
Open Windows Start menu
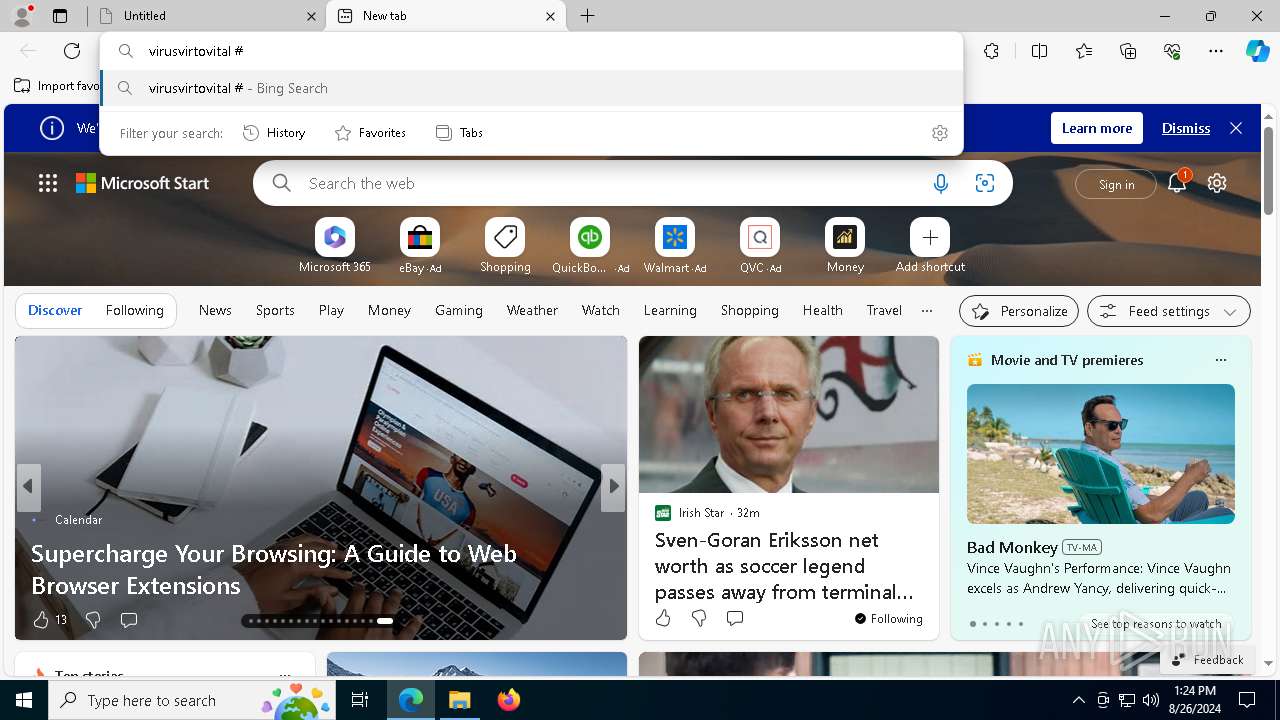pyautogui.click(x=24, y=700)
